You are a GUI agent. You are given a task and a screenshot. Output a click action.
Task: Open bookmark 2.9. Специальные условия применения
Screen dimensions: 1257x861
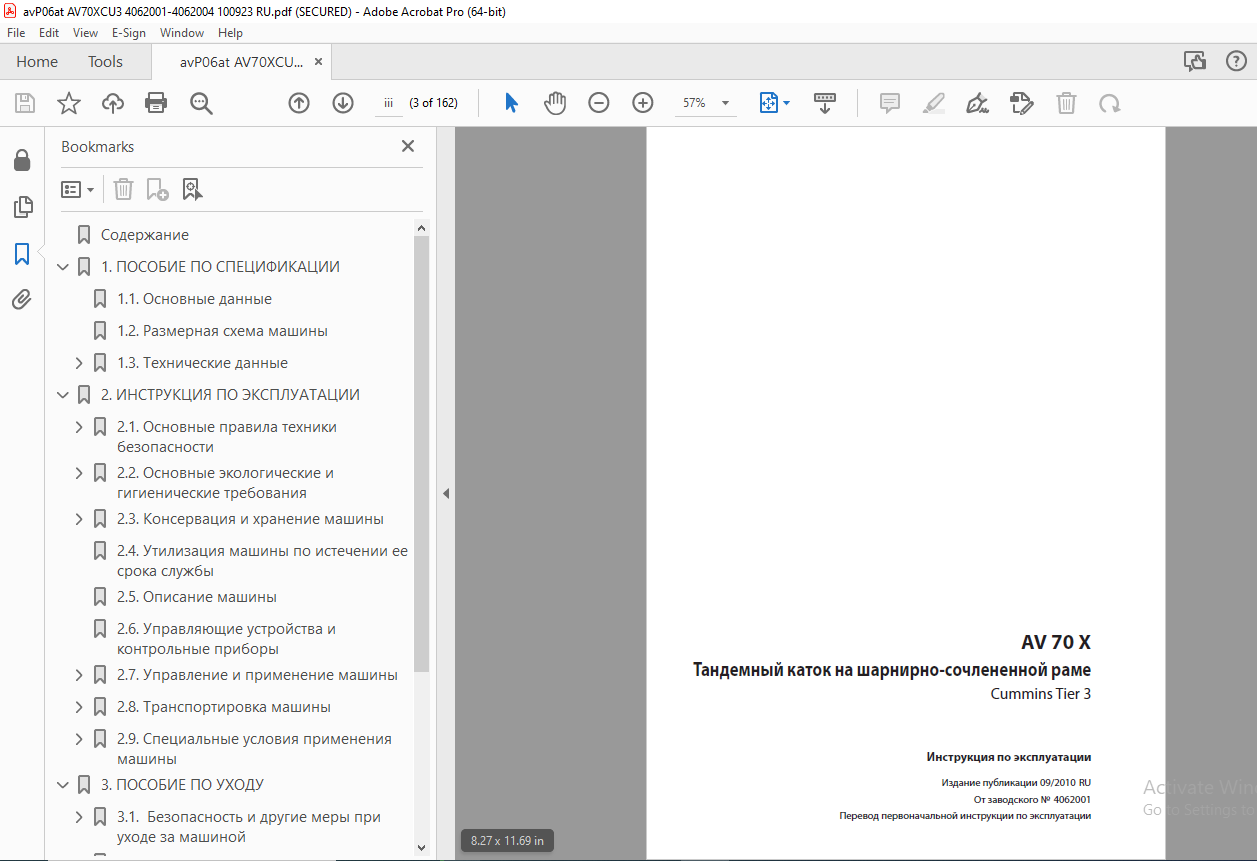tap(254, 749)
